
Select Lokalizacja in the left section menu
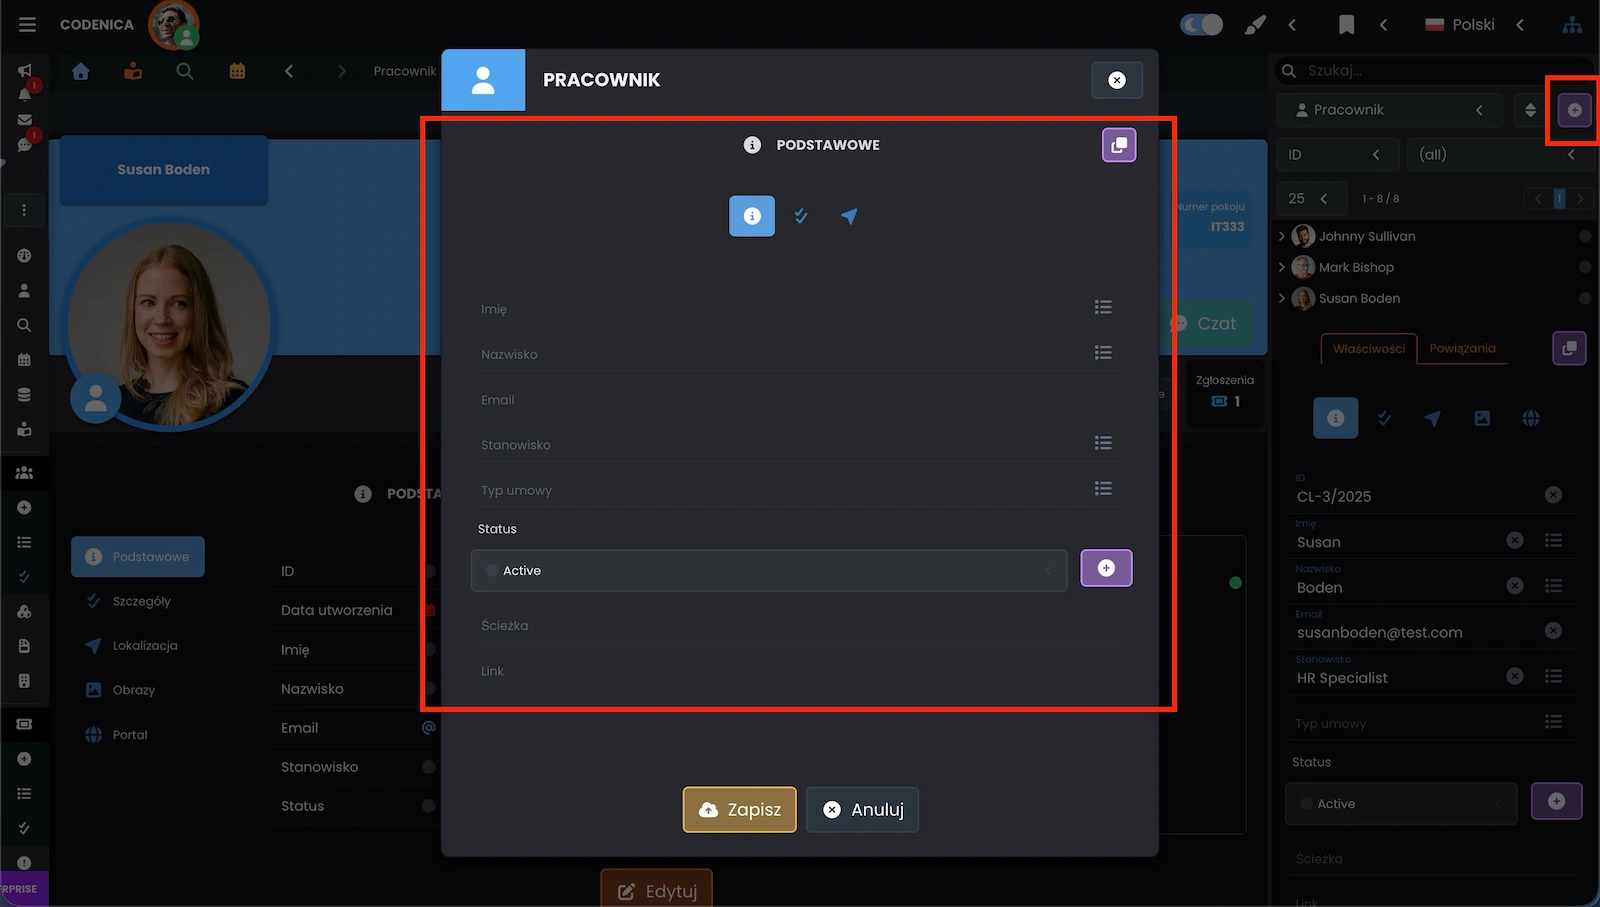coord(144,646)
